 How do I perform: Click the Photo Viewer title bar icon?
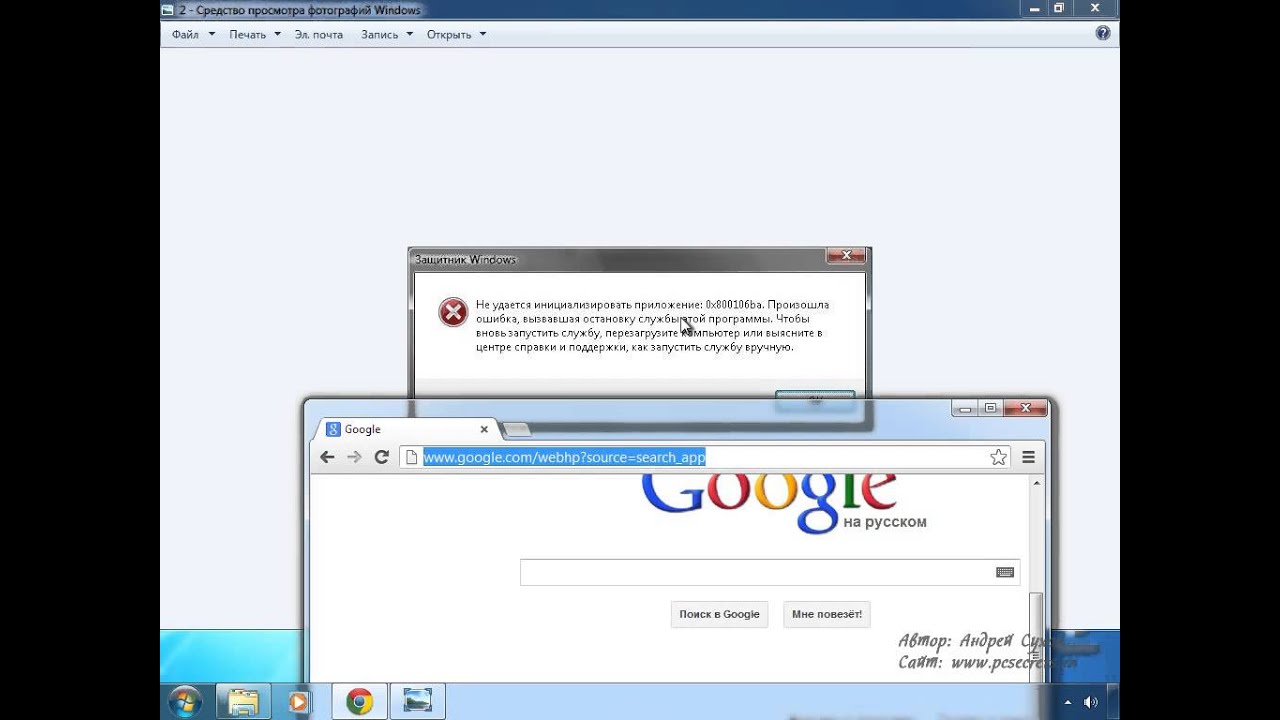[168, 10]
